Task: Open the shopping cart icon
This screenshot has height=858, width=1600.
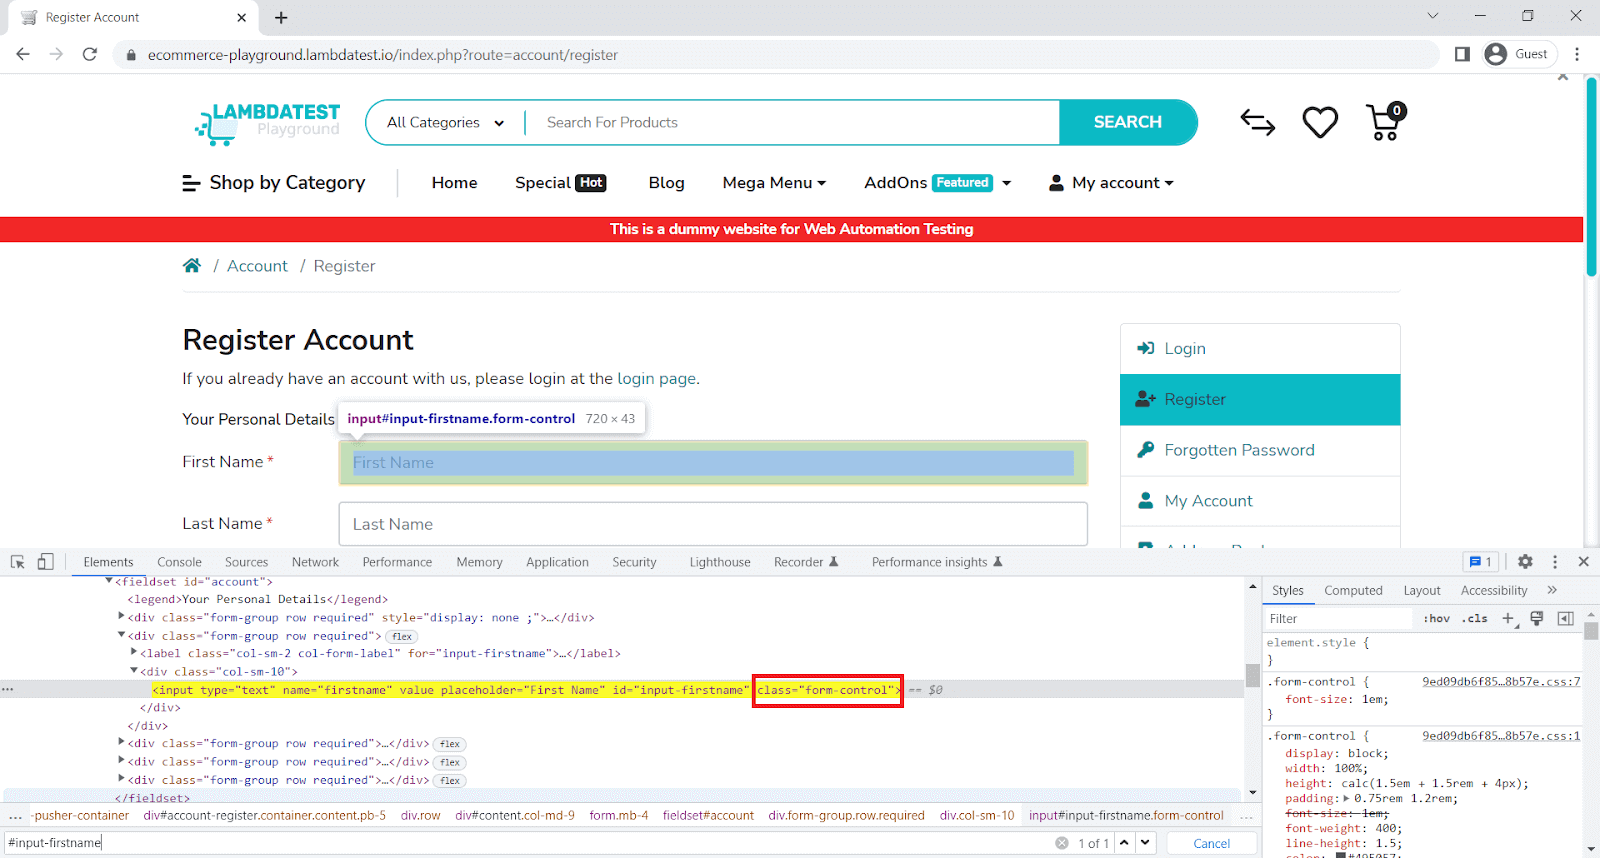Action: [1385, 123]
